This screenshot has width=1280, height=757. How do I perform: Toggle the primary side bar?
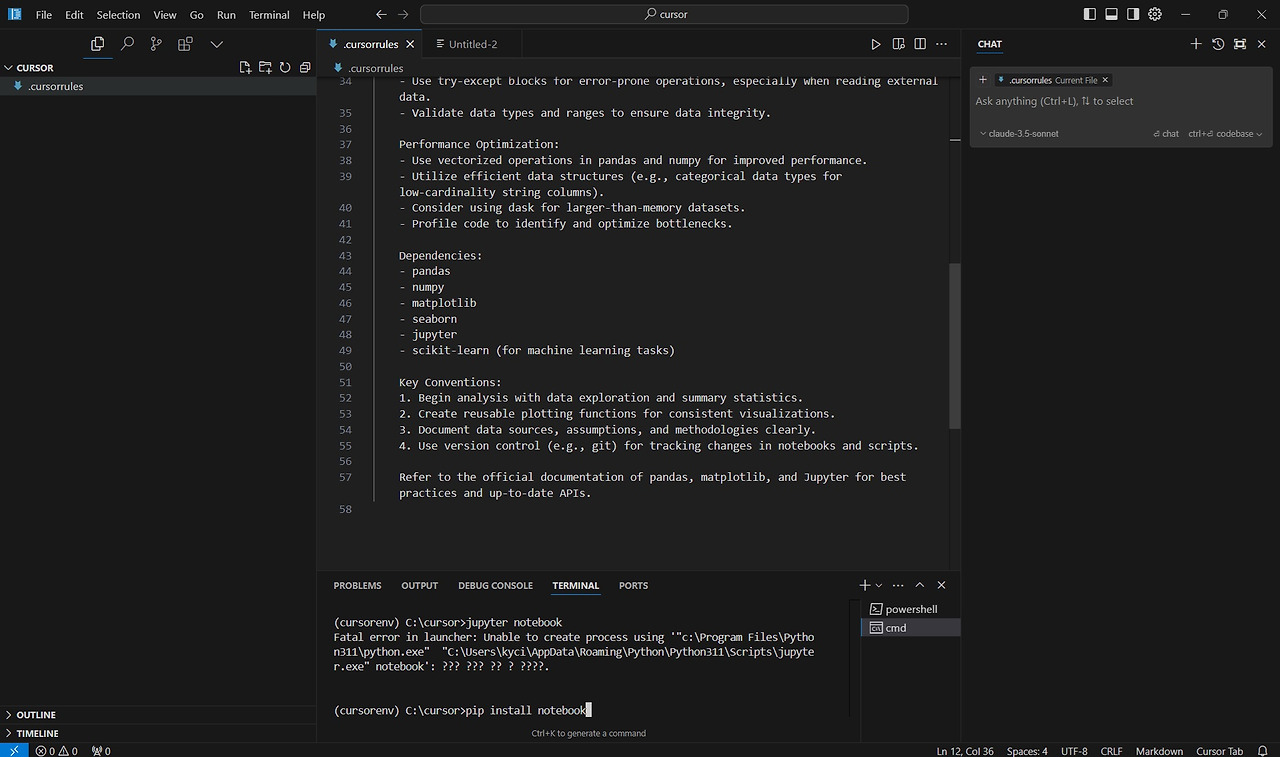[1090, 15]
